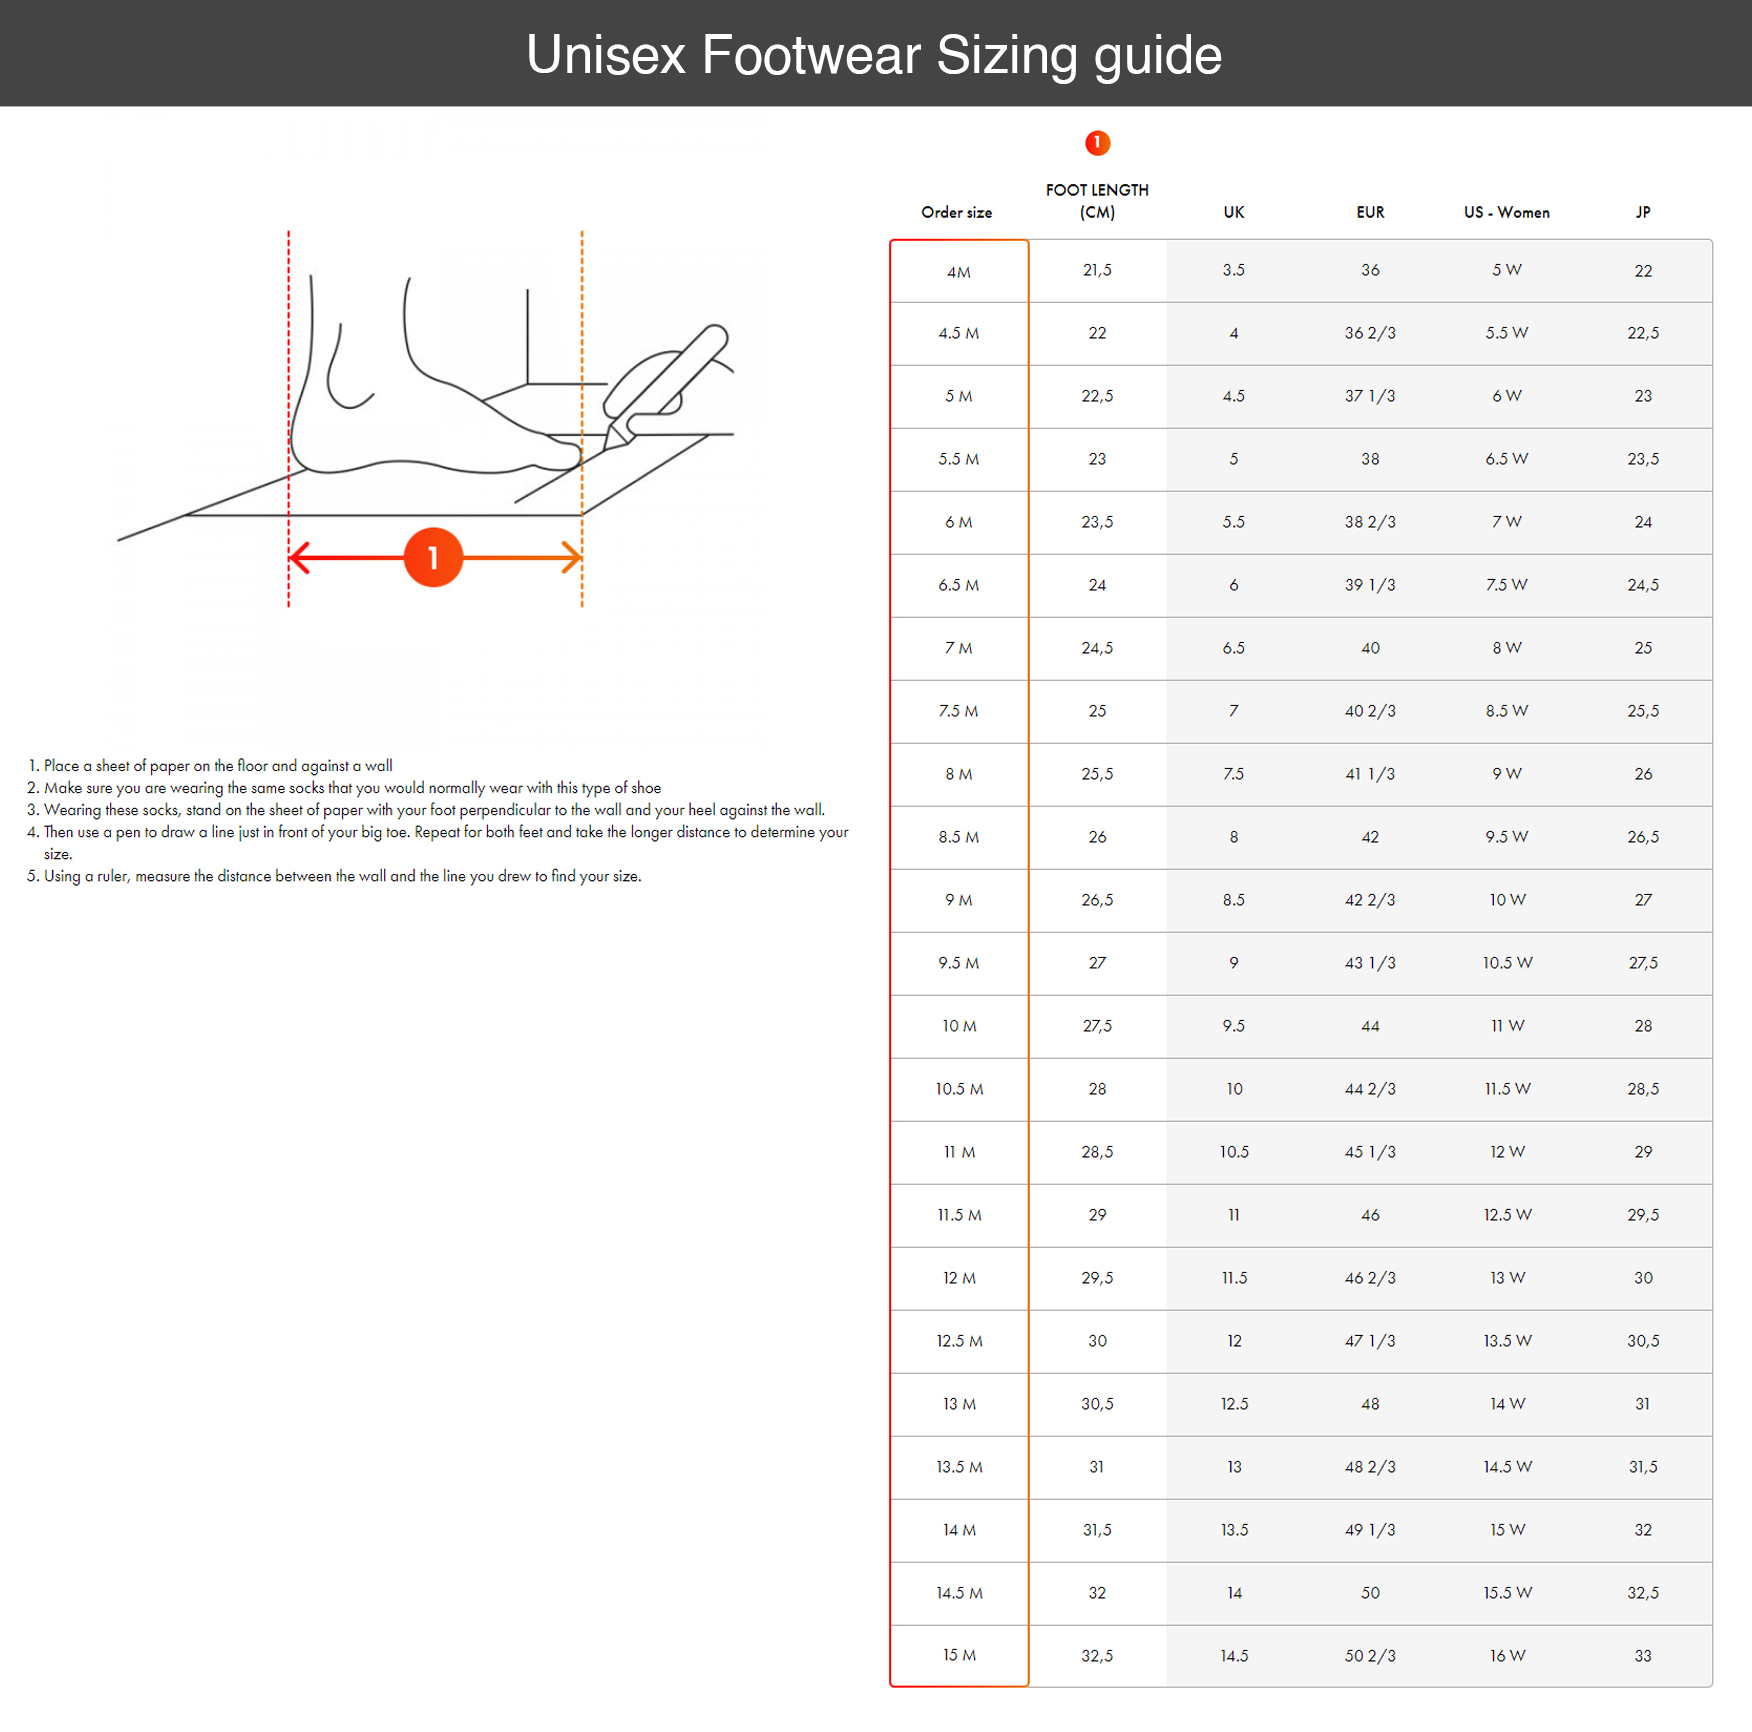Select the US - Women column header
Image resolution: width=1752 pixels, height=1732 pixels.
1507,212
